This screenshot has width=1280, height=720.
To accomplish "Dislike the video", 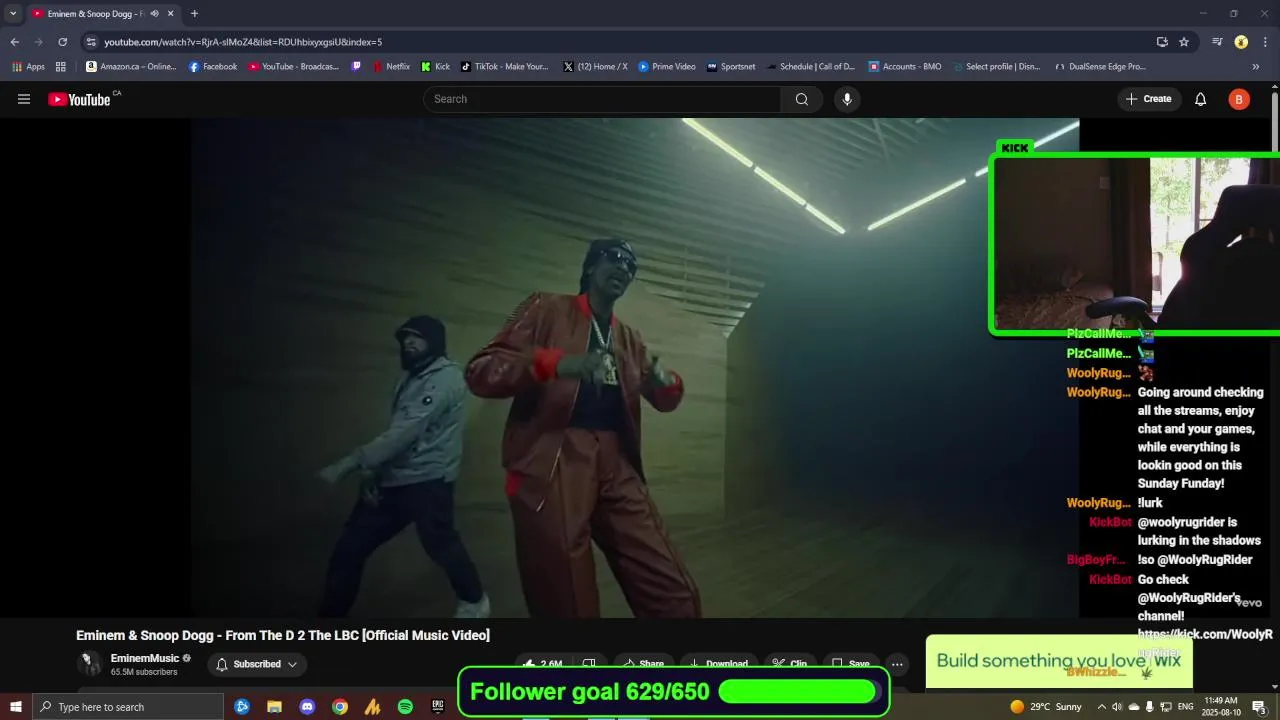I will [x=589, y=664].
